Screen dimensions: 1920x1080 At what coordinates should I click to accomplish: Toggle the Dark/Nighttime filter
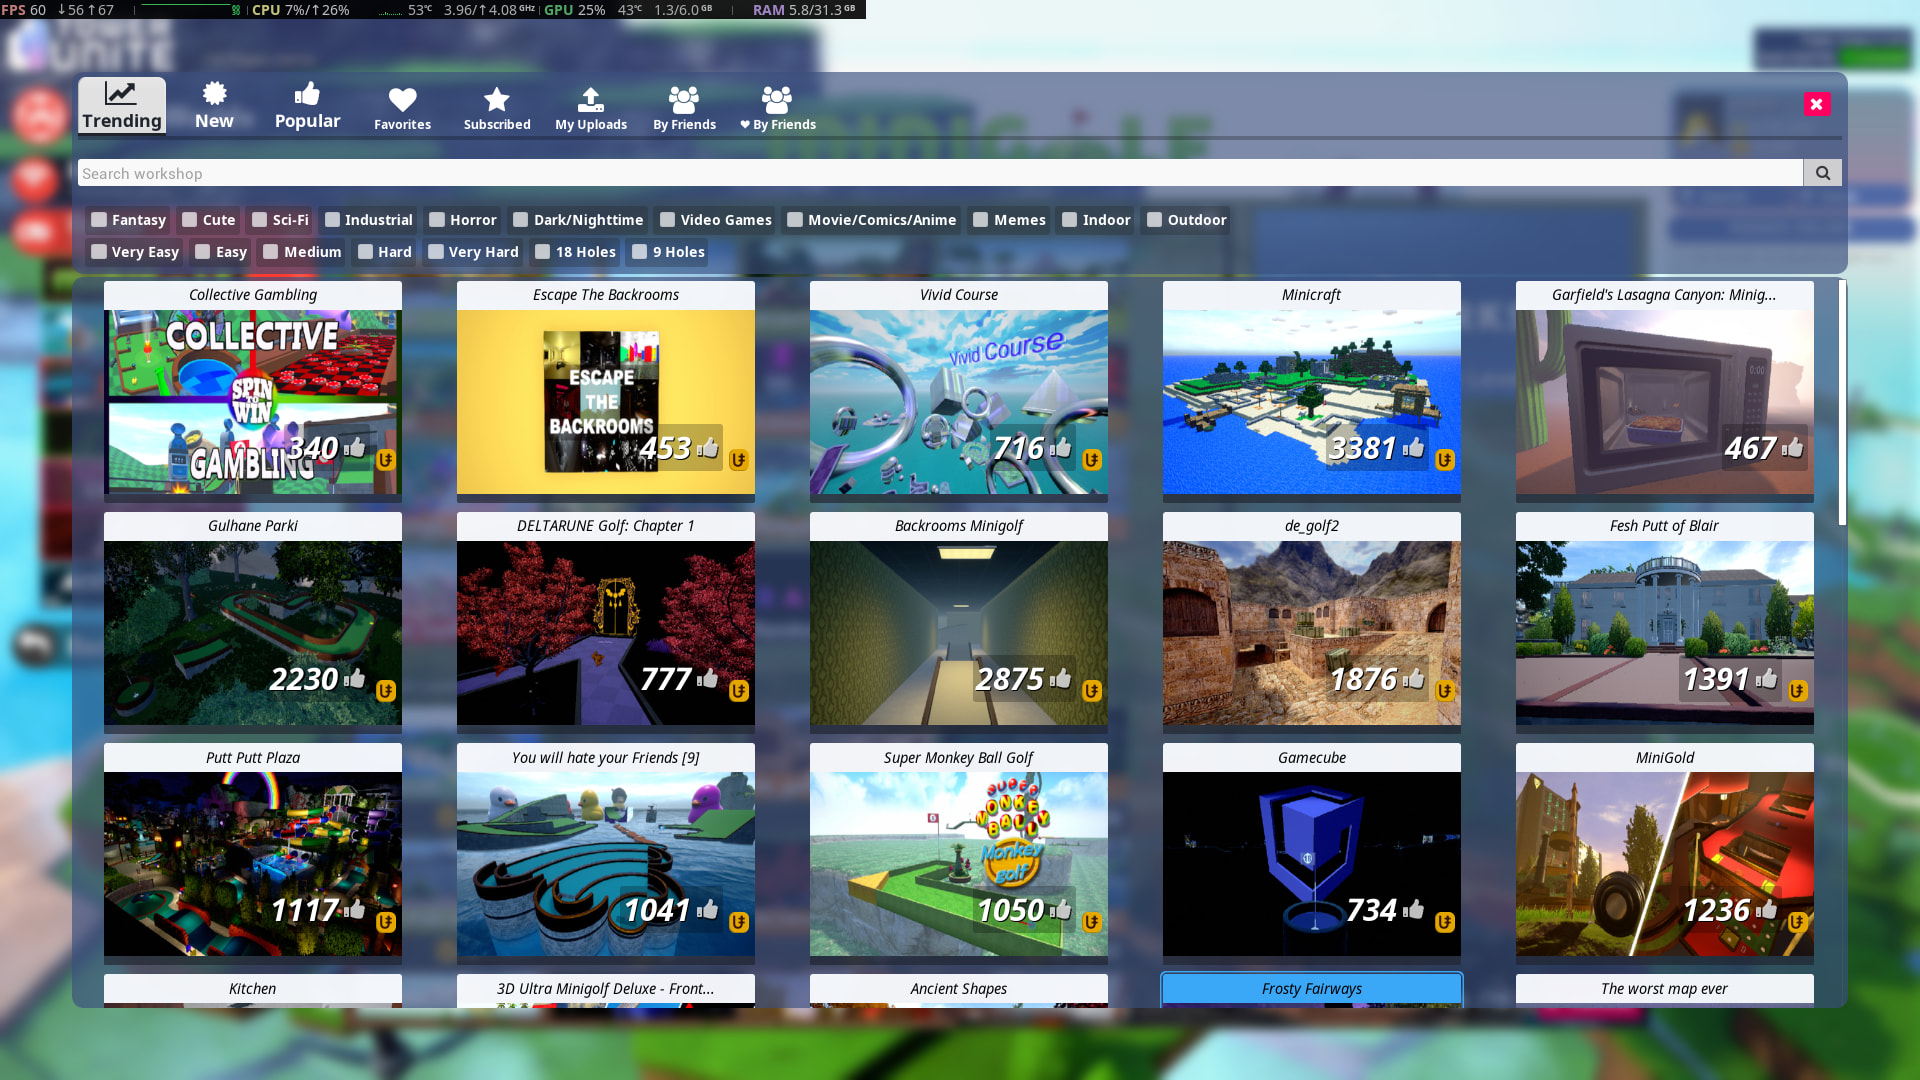(x=520, y=220)
